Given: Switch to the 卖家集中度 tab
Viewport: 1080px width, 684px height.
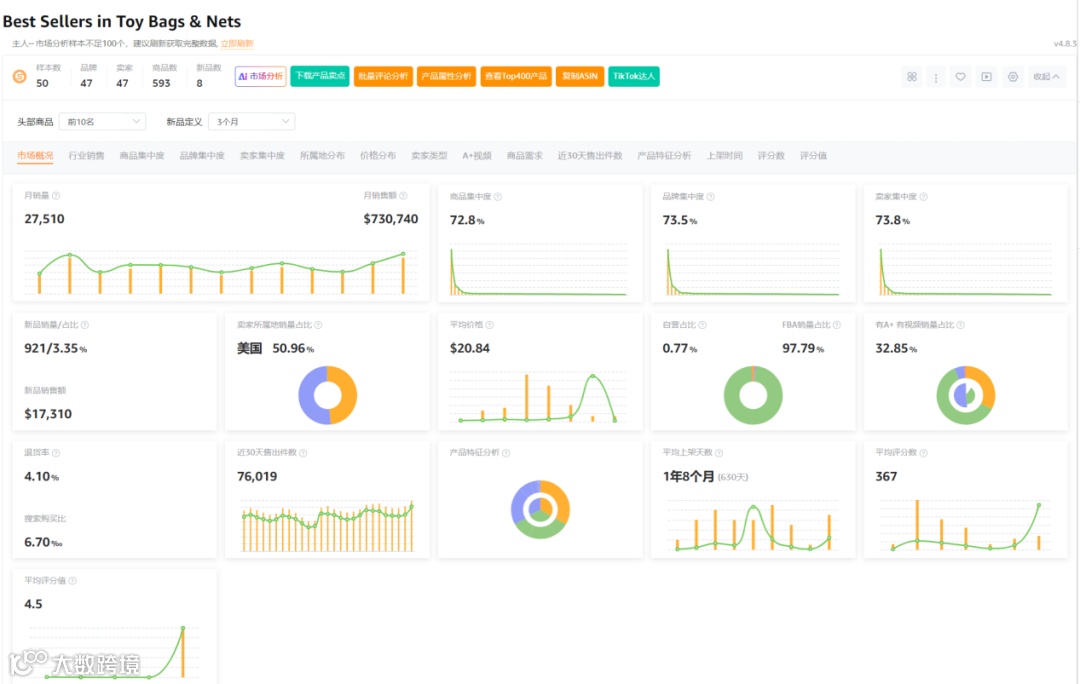Looking at the screenshot, I should point(262,156).
